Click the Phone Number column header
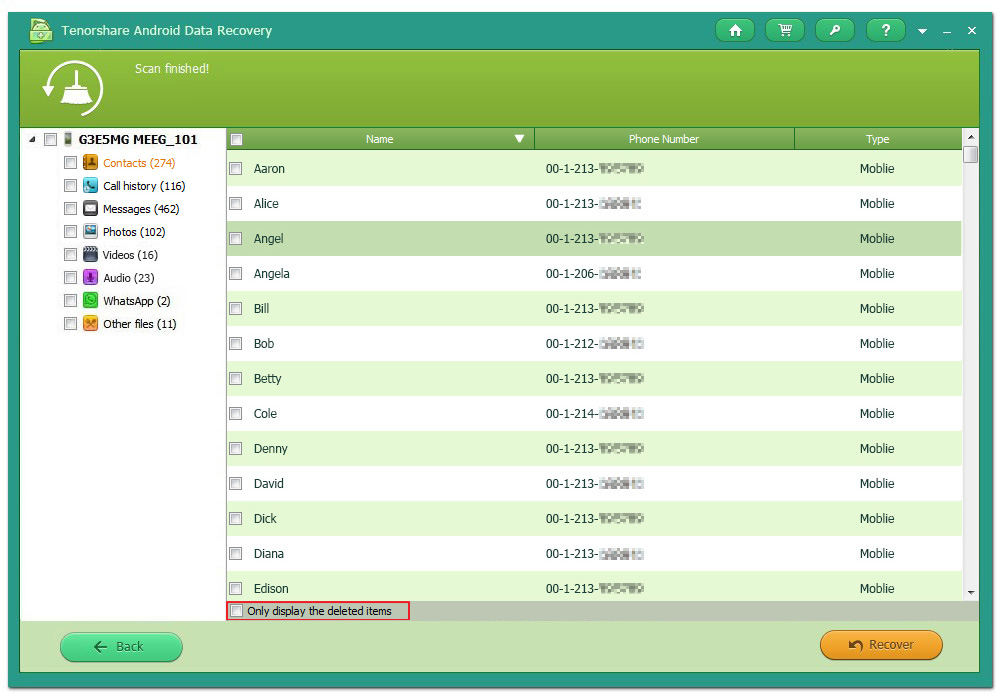The width and height of the screenshot is (1000, 700). [664, 139]
